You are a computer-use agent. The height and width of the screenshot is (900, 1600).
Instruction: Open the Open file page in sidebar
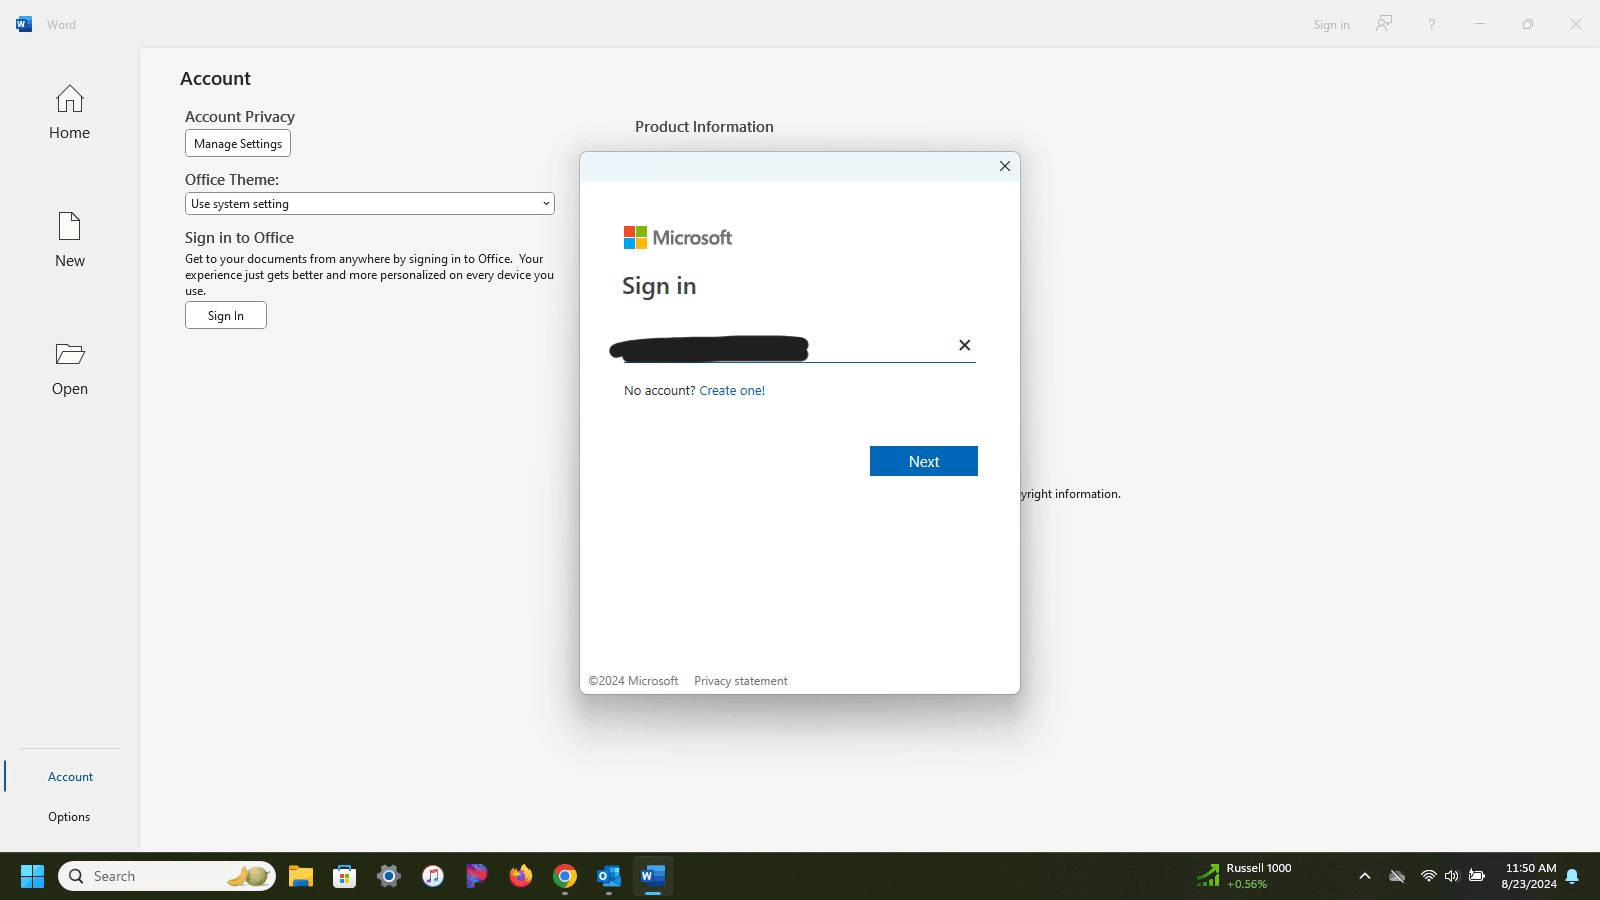[x=69, y=368]
